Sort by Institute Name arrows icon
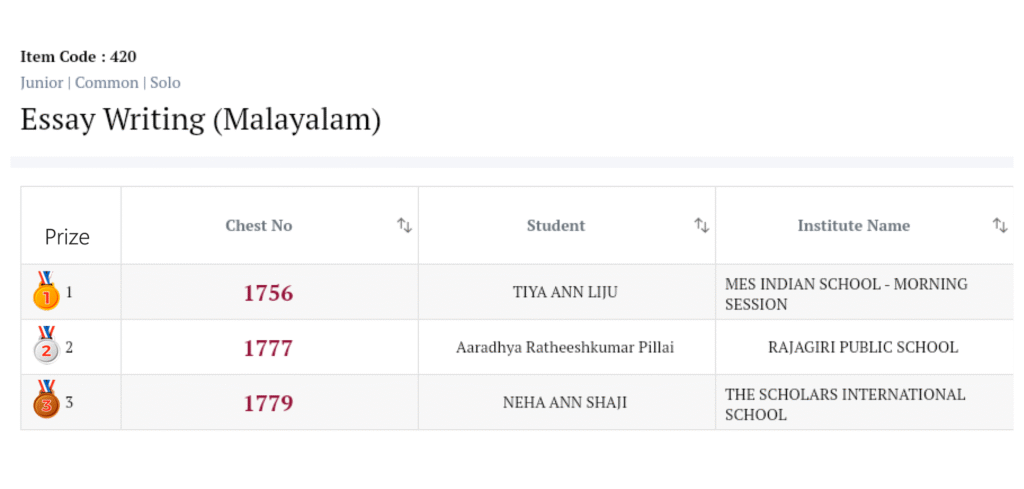The width and height of the screenshot is (1024, 489). click(999, 226)
